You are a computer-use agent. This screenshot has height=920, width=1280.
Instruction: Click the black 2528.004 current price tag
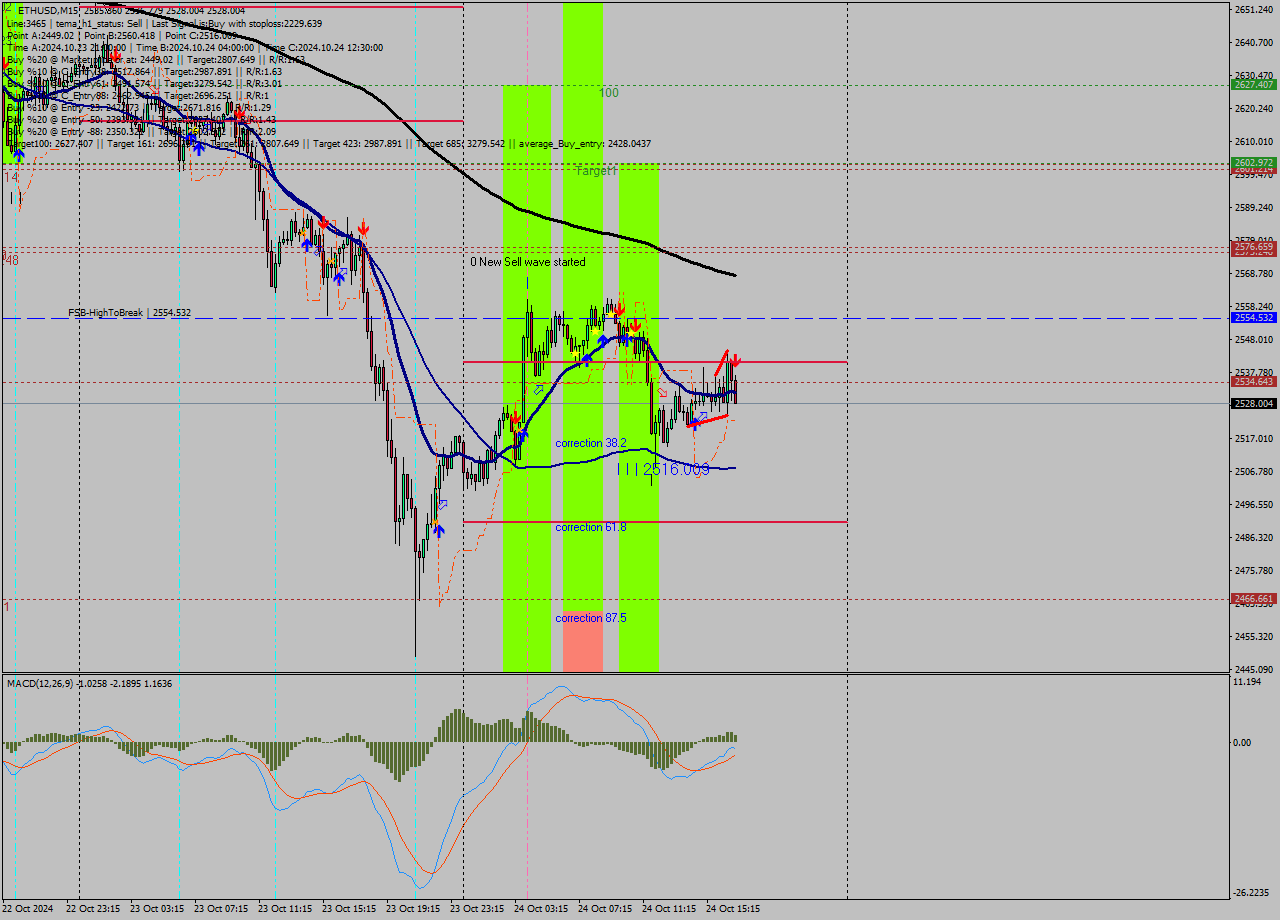click(1253, 404)
